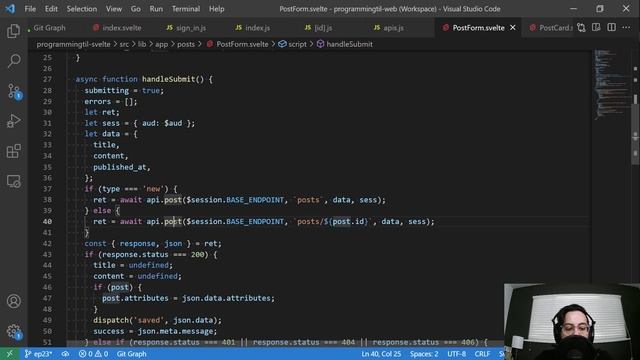Click programmingtil-svelte breadcrumb
The height and width of the screenshot is (360, 640).
(x=73, y=44)
